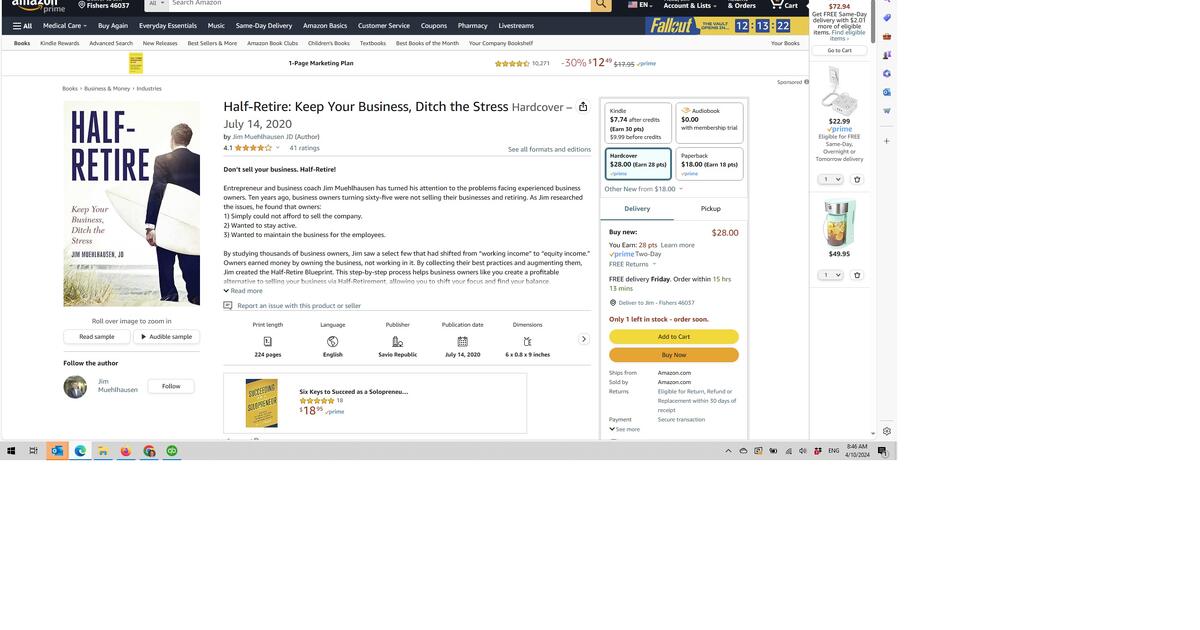Choose the Kindle $7.74 format option

coord(637,123)
